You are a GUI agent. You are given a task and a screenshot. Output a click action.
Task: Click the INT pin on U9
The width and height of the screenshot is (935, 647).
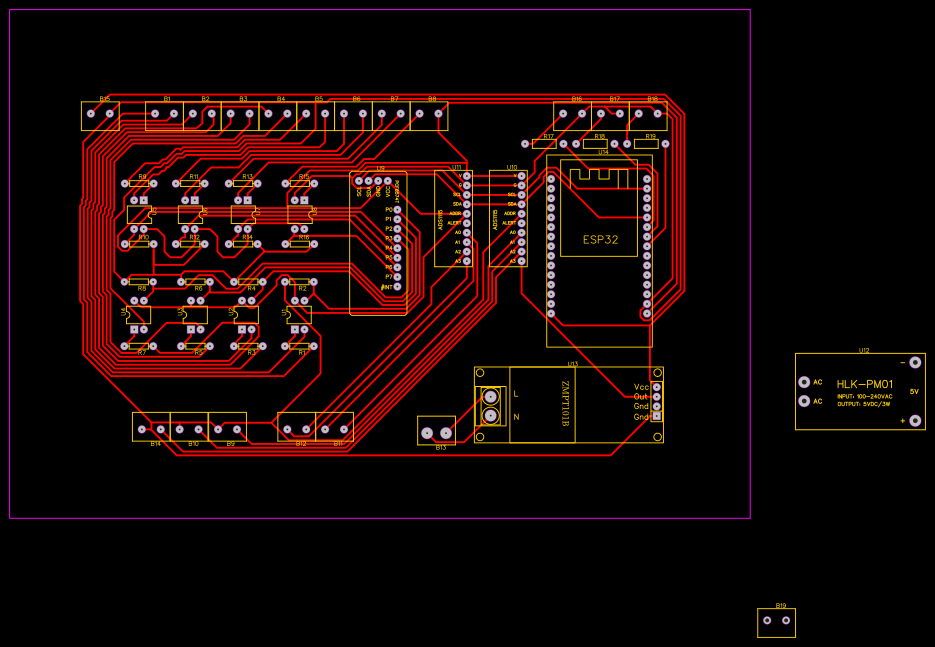[397, 286]
